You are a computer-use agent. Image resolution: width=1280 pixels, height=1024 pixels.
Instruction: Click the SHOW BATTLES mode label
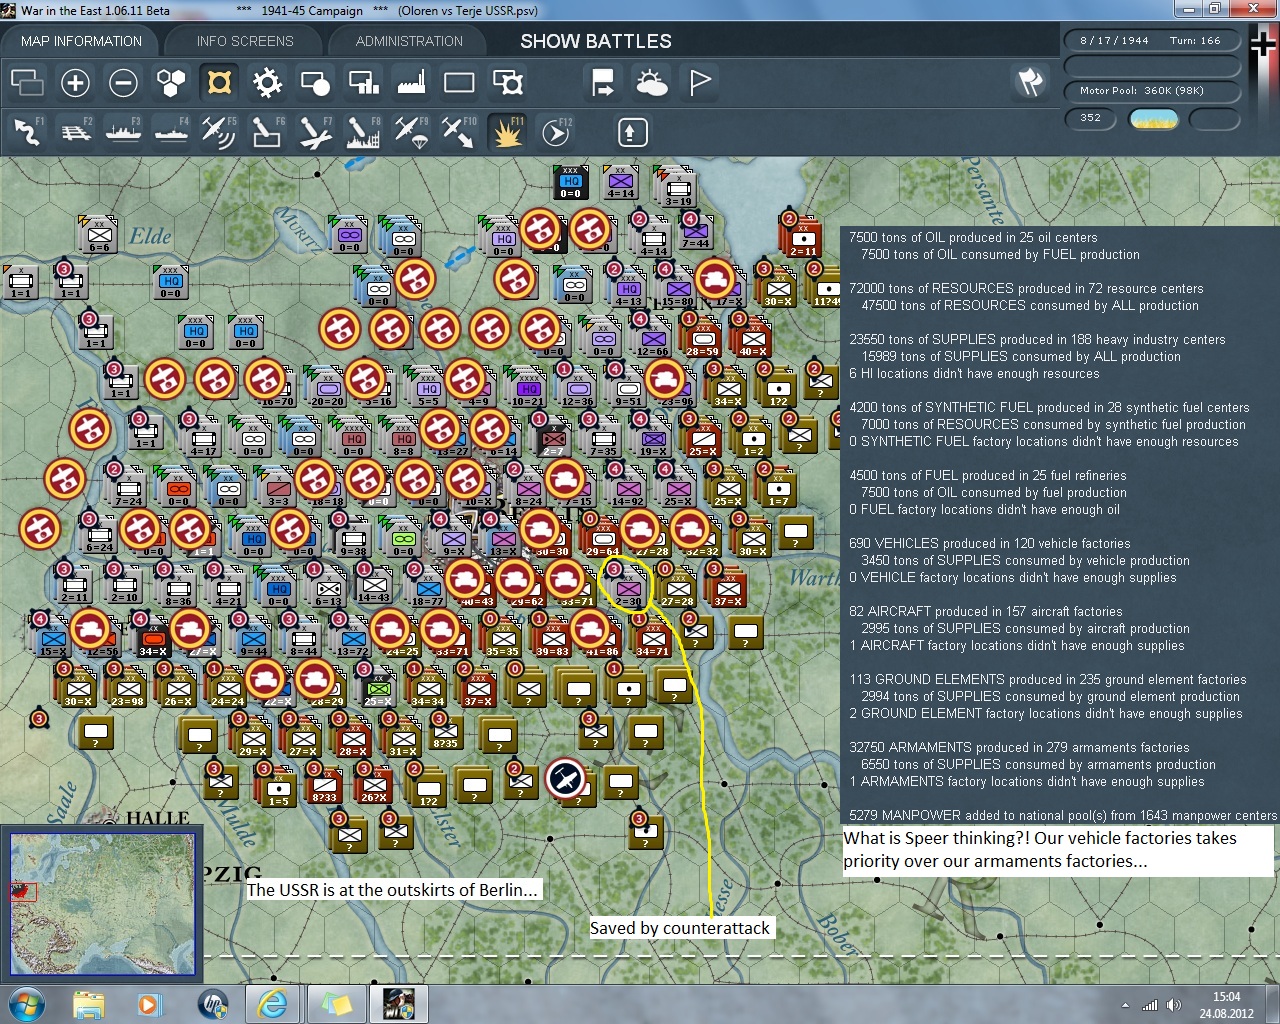coord(596,41)
